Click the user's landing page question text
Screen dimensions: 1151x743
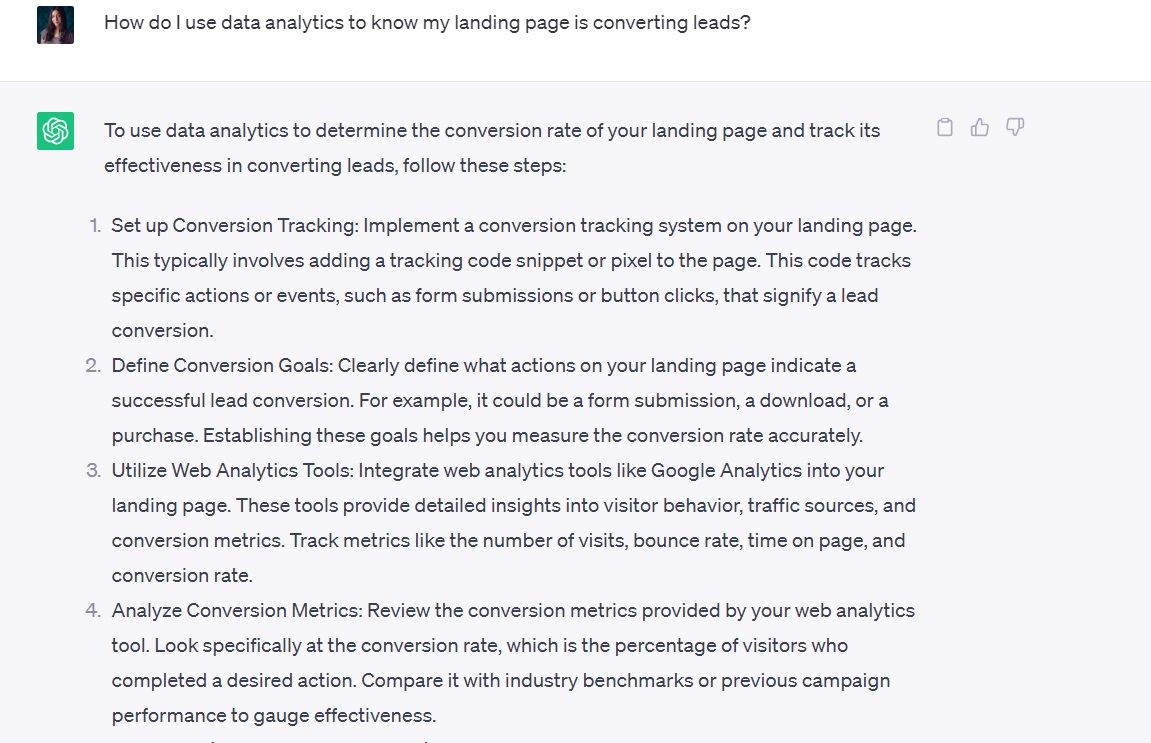coord(427,22)
